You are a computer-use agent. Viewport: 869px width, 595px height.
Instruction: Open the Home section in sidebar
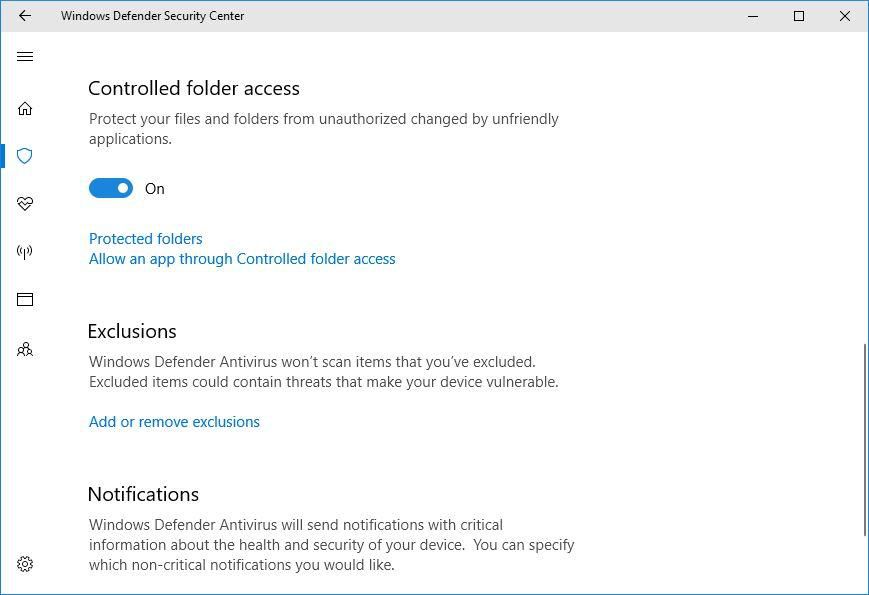(x=25, y=108)
